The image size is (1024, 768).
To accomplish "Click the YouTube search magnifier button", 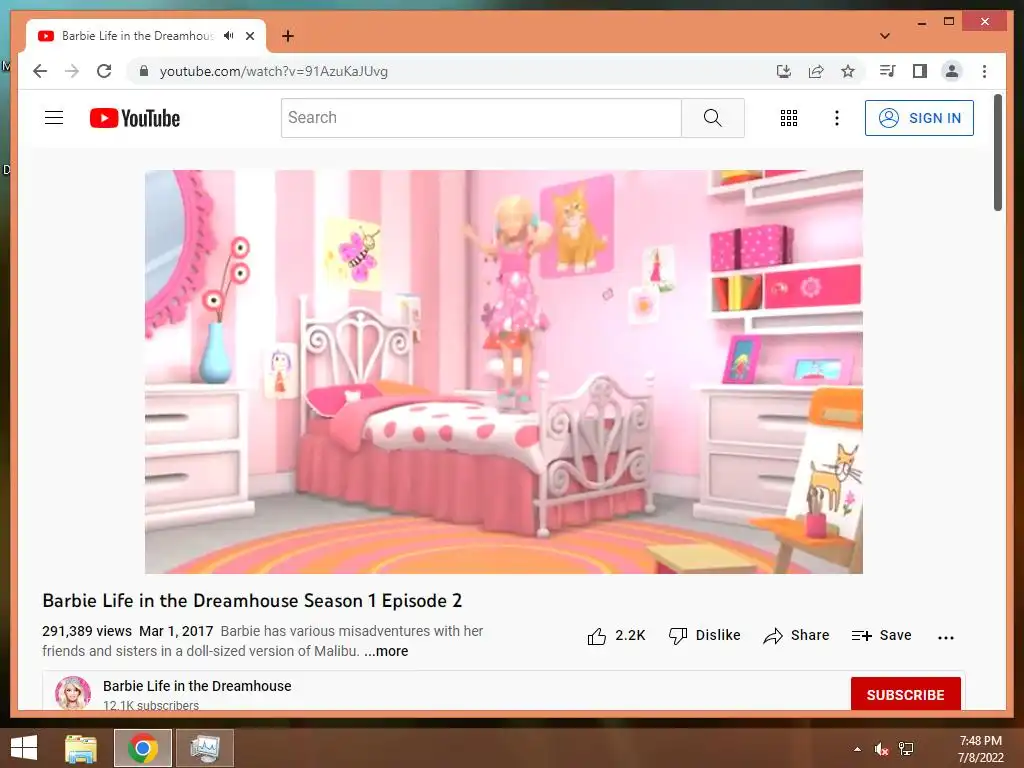I will [712, 118].
